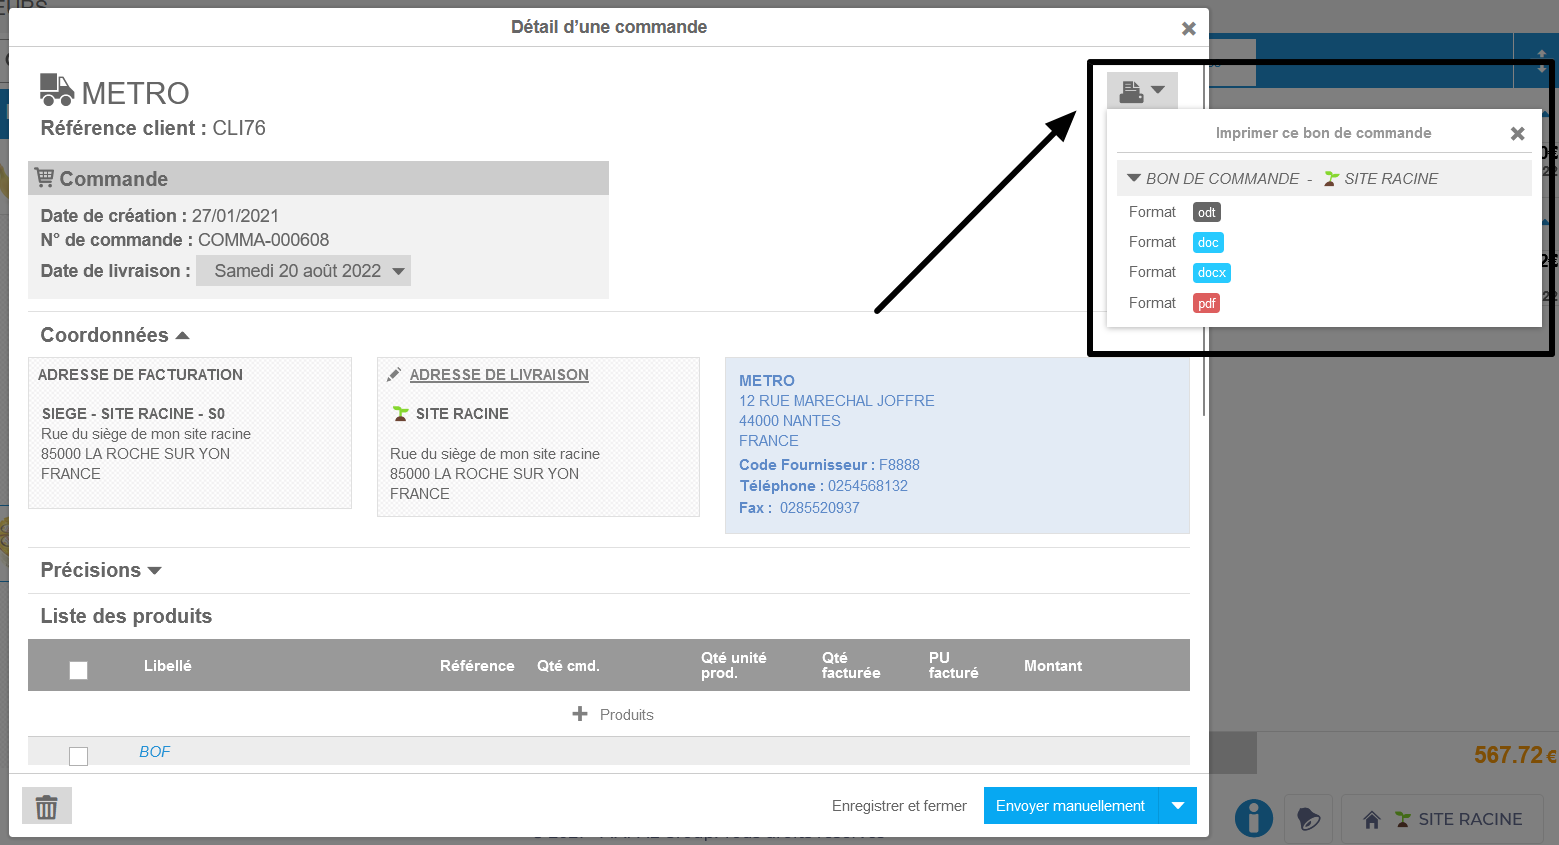Image resolution: width=1559 pixels, height=845 pixels.
Task: Click the Commande cart icon
Action: 44,178
